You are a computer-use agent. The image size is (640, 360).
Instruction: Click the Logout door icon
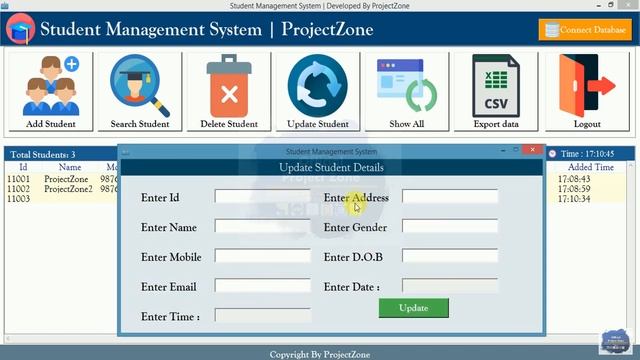(587, 86)
